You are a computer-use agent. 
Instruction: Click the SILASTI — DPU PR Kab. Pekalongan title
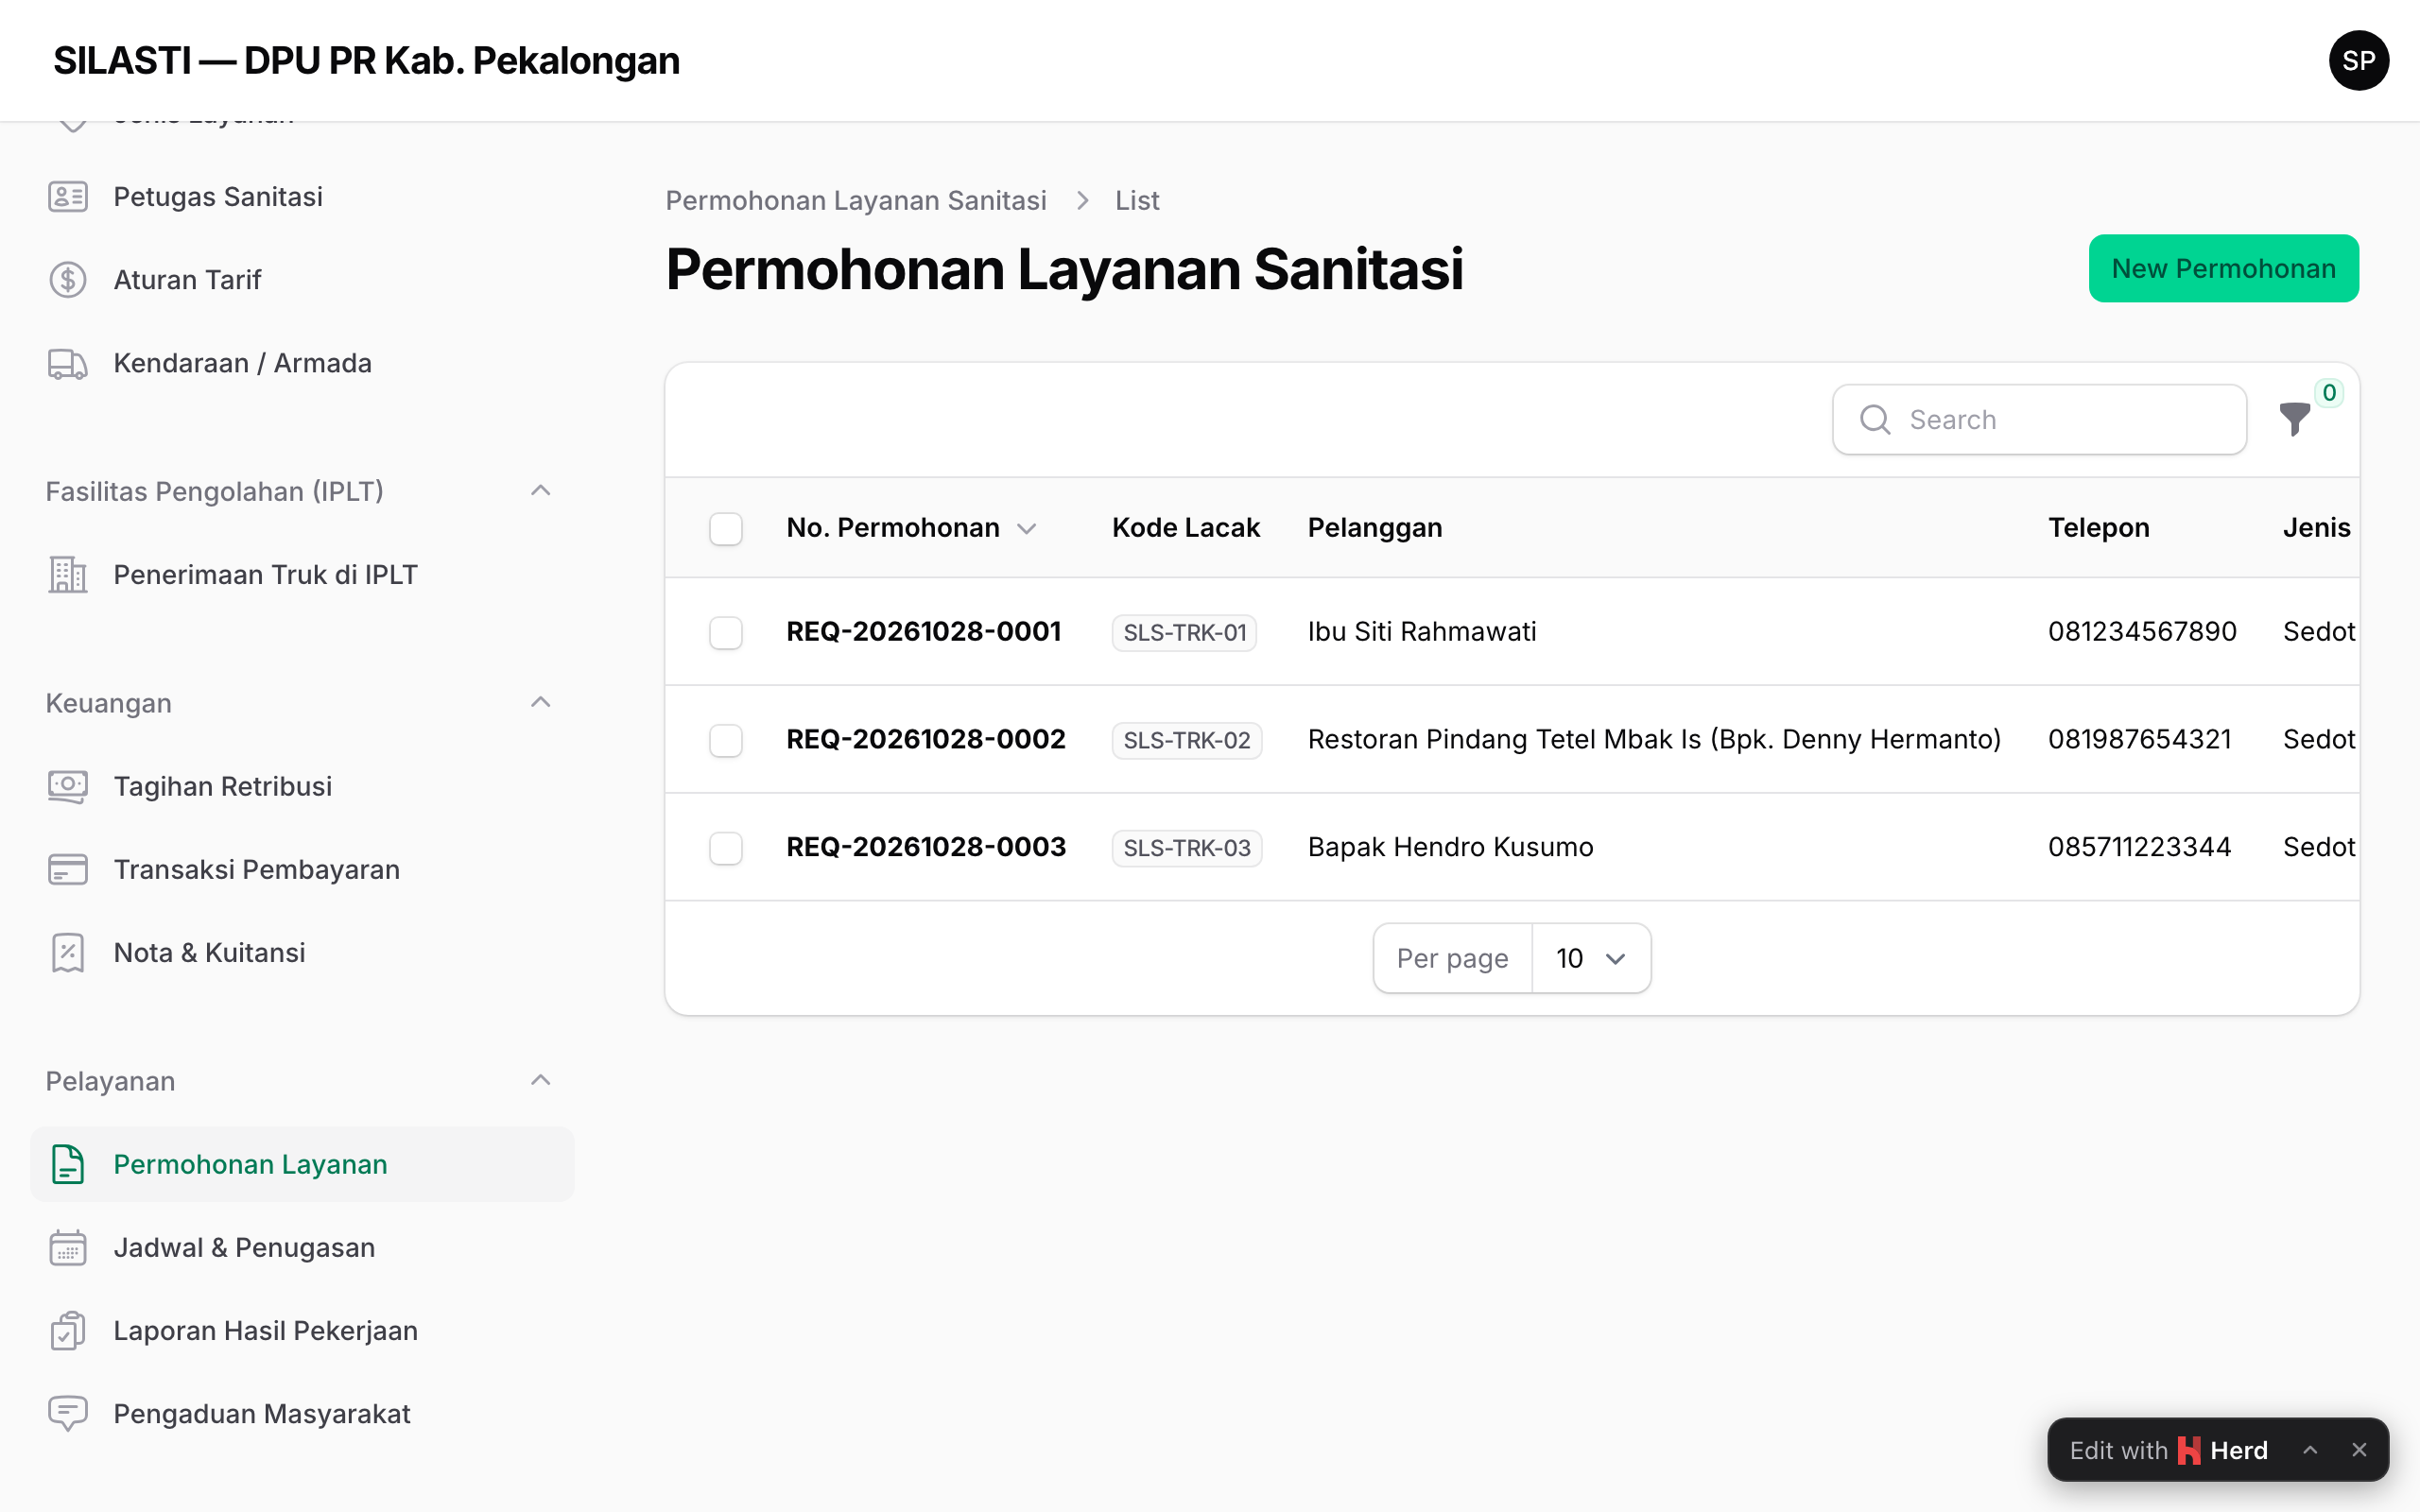[366, 61]
